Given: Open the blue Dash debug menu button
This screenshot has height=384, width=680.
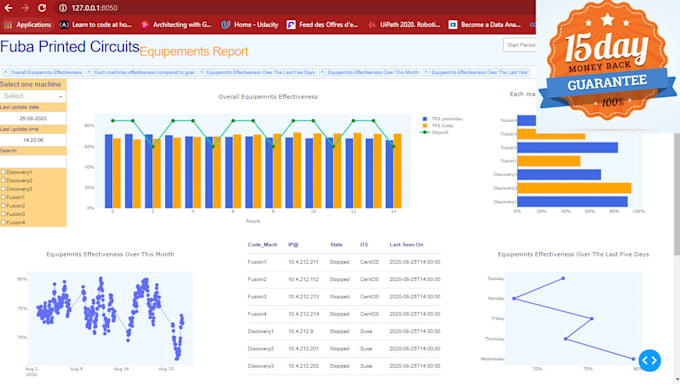Looking at the screenshot, I should pyautogui.click(x=650, y=360).
